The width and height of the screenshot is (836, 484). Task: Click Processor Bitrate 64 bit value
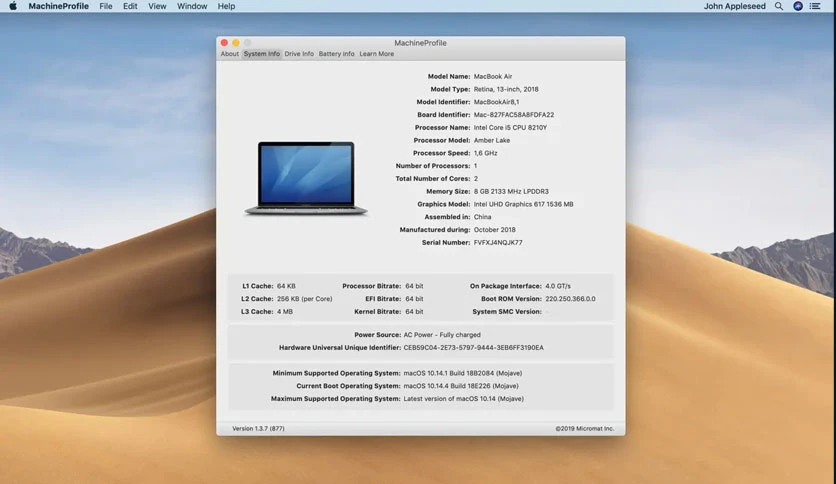(x=414, y=286)
